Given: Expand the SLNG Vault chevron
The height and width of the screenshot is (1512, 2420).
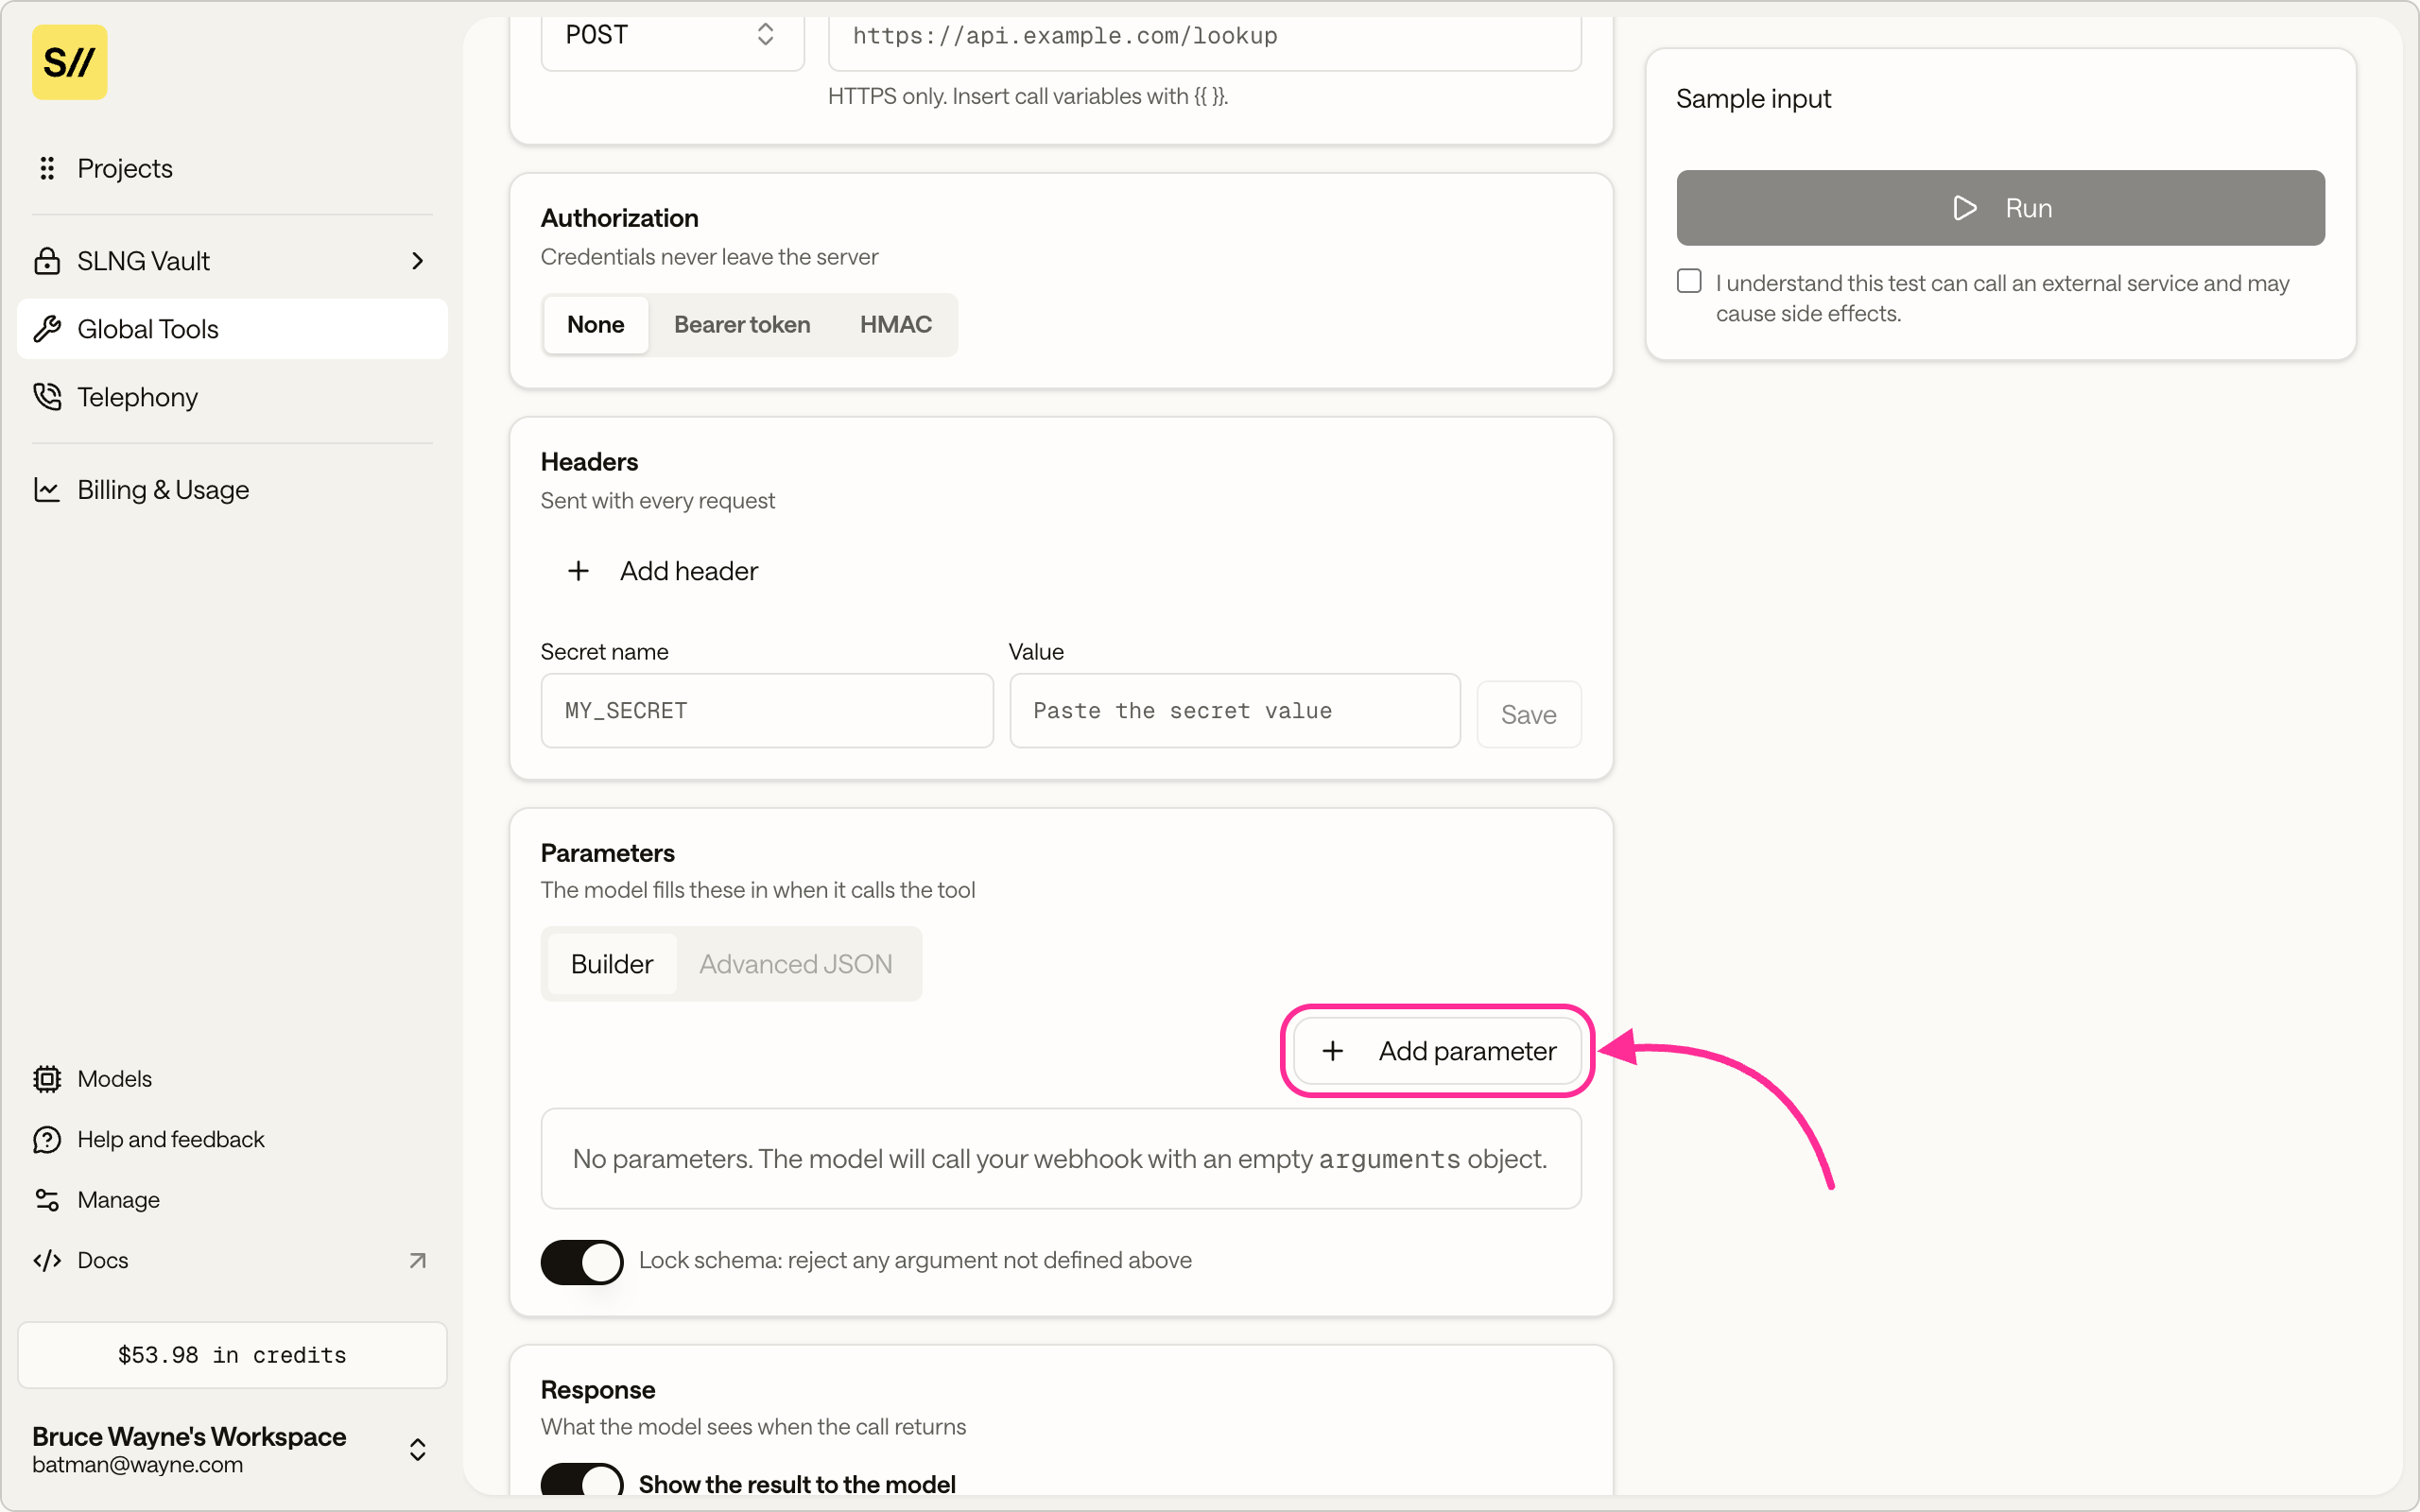Looking at the screenshot, I should 418,261.
